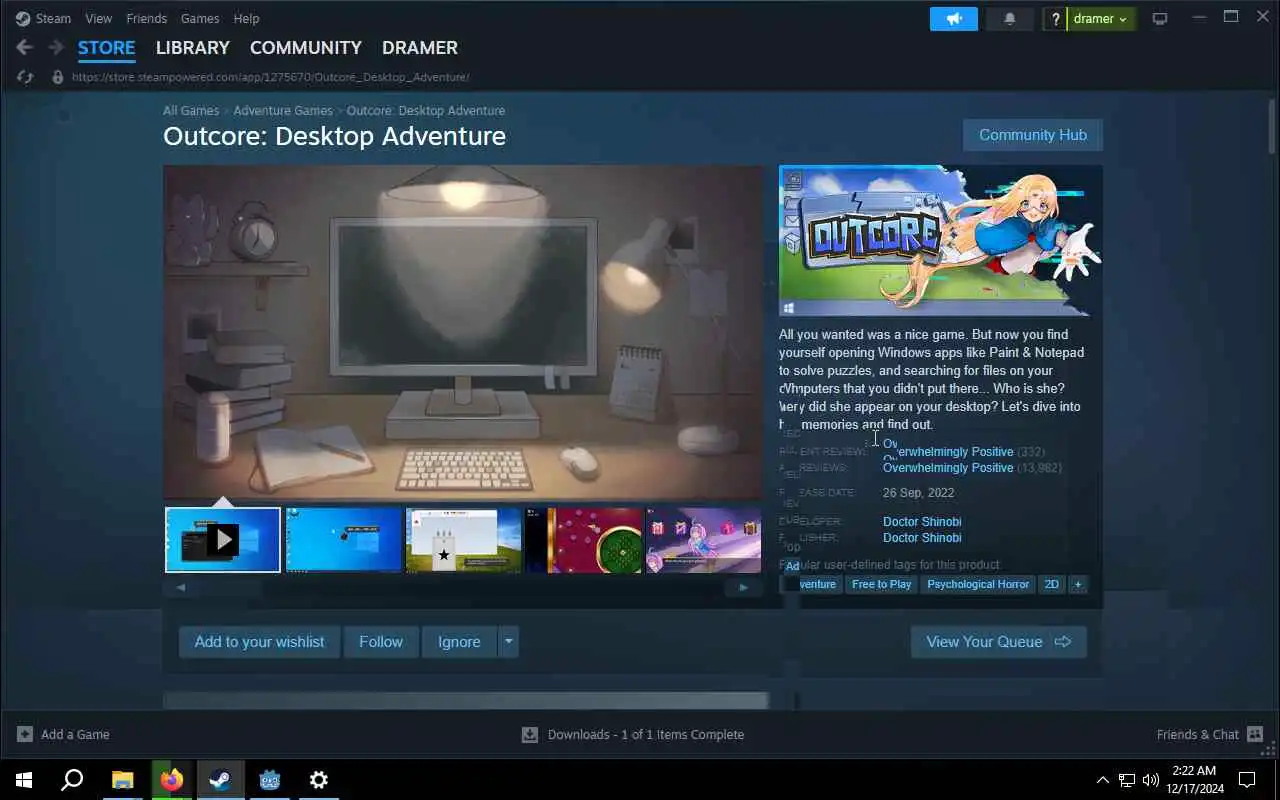Click the Downloads icon in the status bar
The height and width of the screenshot is (800, 1280).
coord(530,734)
